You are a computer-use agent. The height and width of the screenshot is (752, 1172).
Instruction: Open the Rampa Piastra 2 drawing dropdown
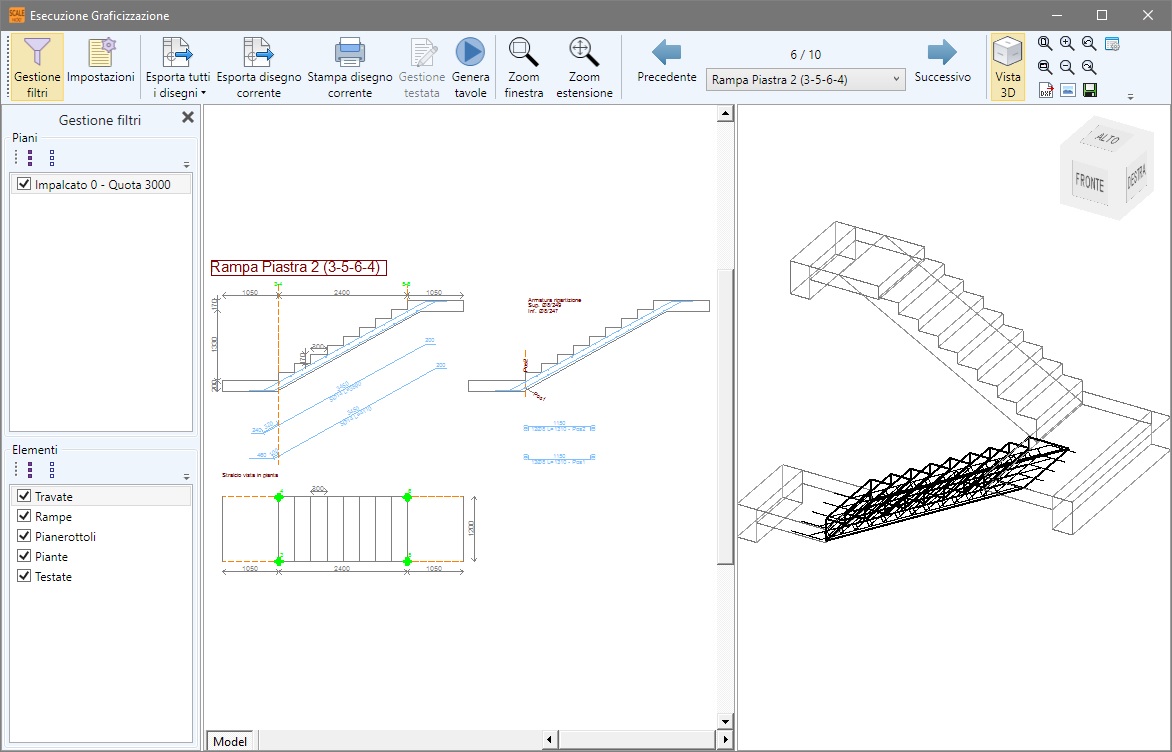click(x=805, y=79)
